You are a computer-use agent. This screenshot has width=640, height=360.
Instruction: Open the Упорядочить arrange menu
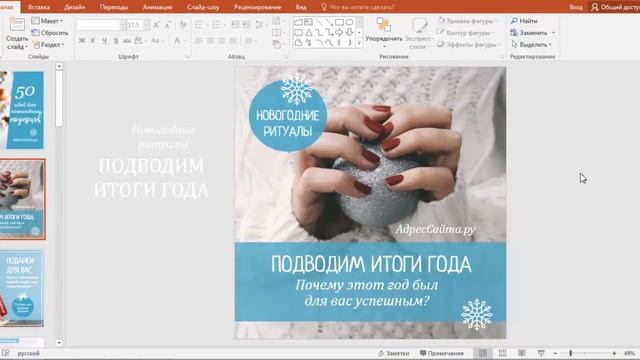click(x=384, y=32)
